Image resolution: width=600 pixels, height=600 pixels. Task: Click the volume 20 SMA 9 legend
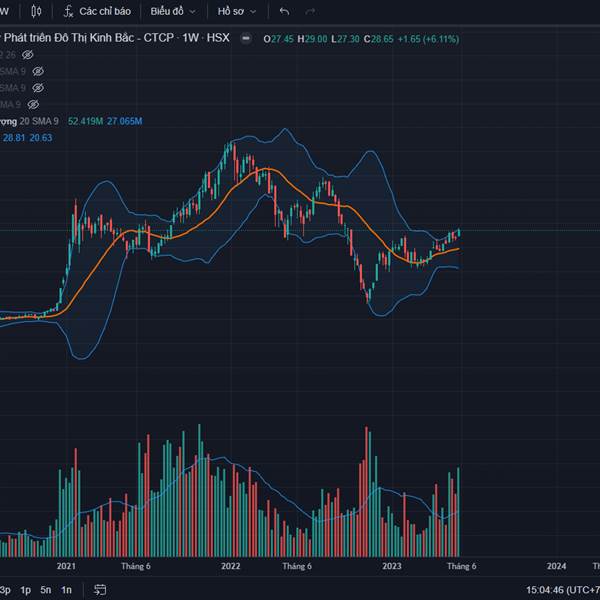click(29, 121)
